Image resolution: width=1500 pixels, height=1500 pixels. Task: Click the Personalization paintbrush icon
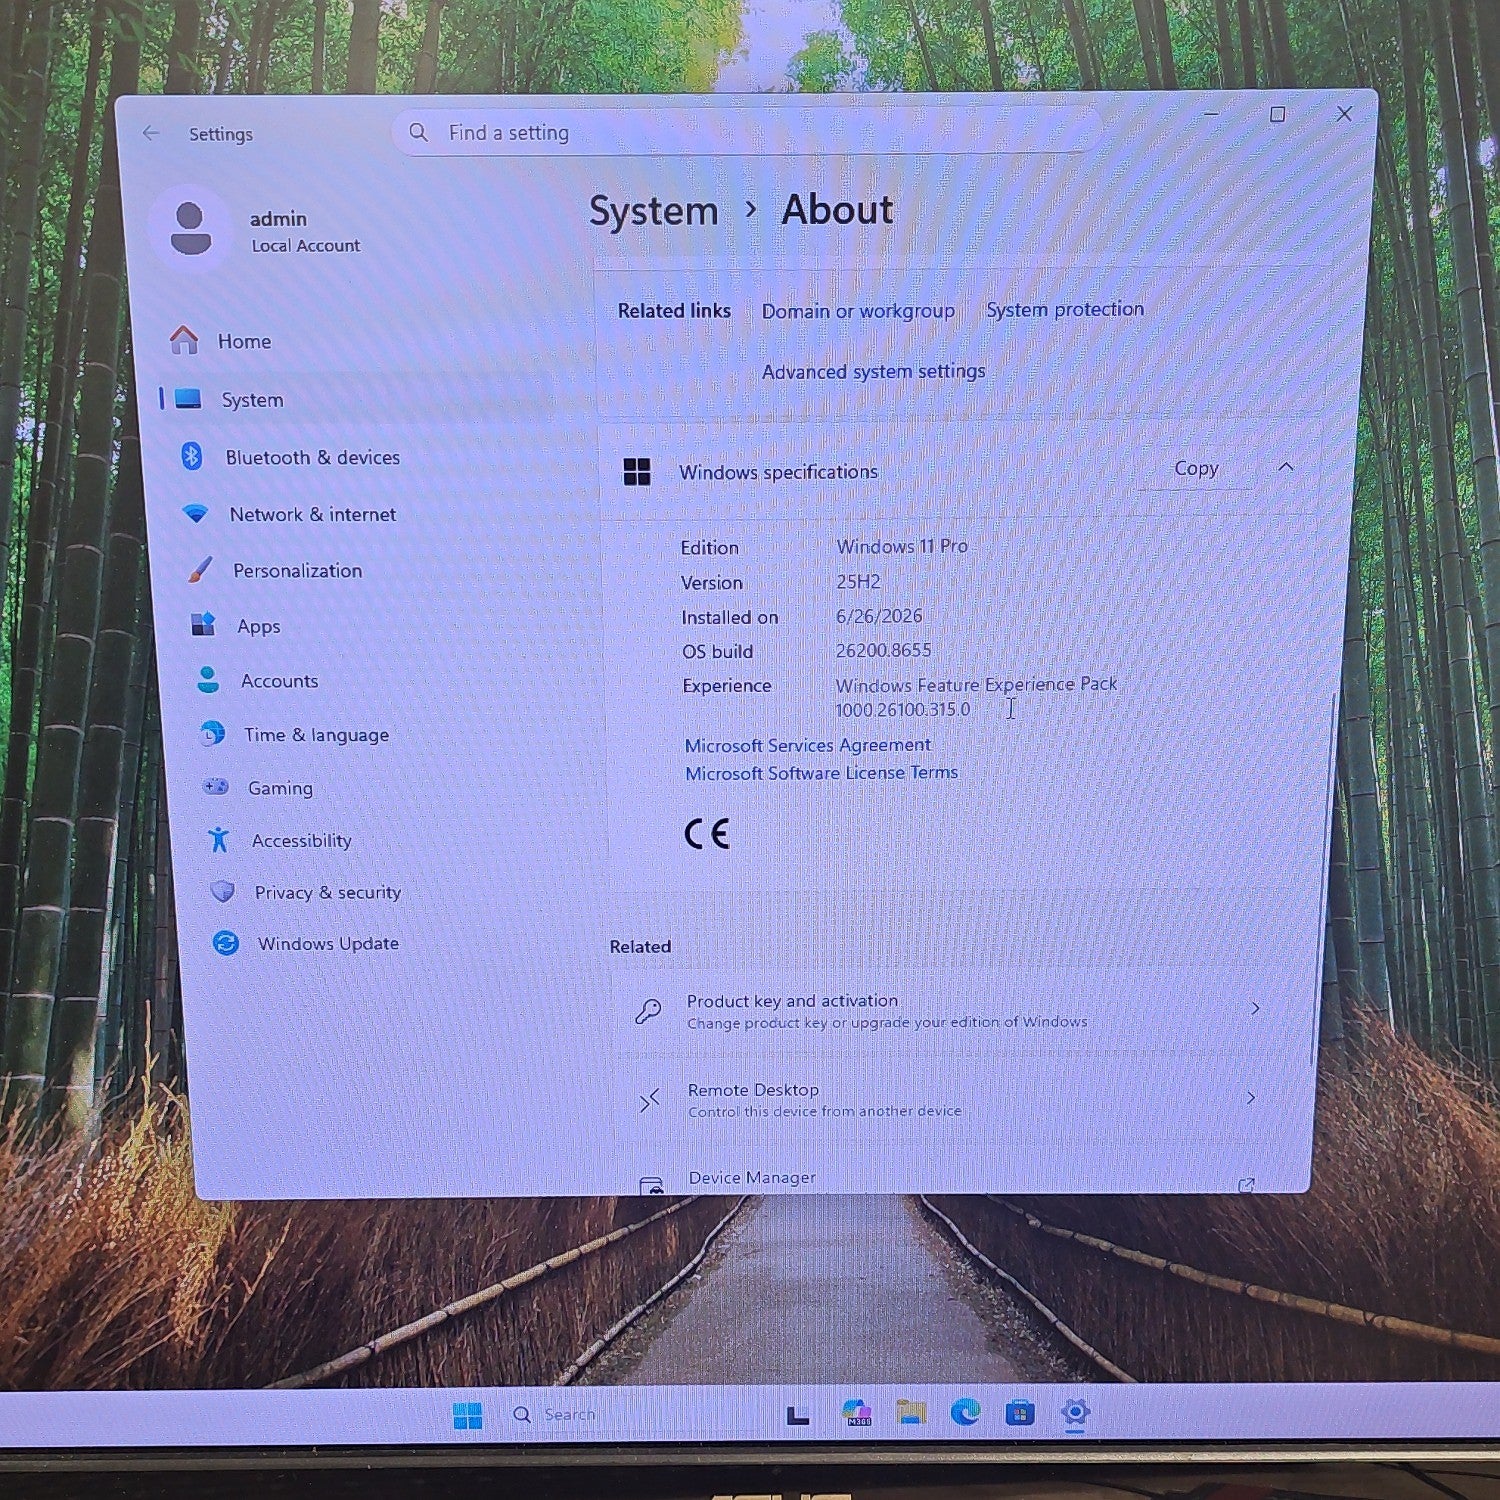click(x=200, y=570)
